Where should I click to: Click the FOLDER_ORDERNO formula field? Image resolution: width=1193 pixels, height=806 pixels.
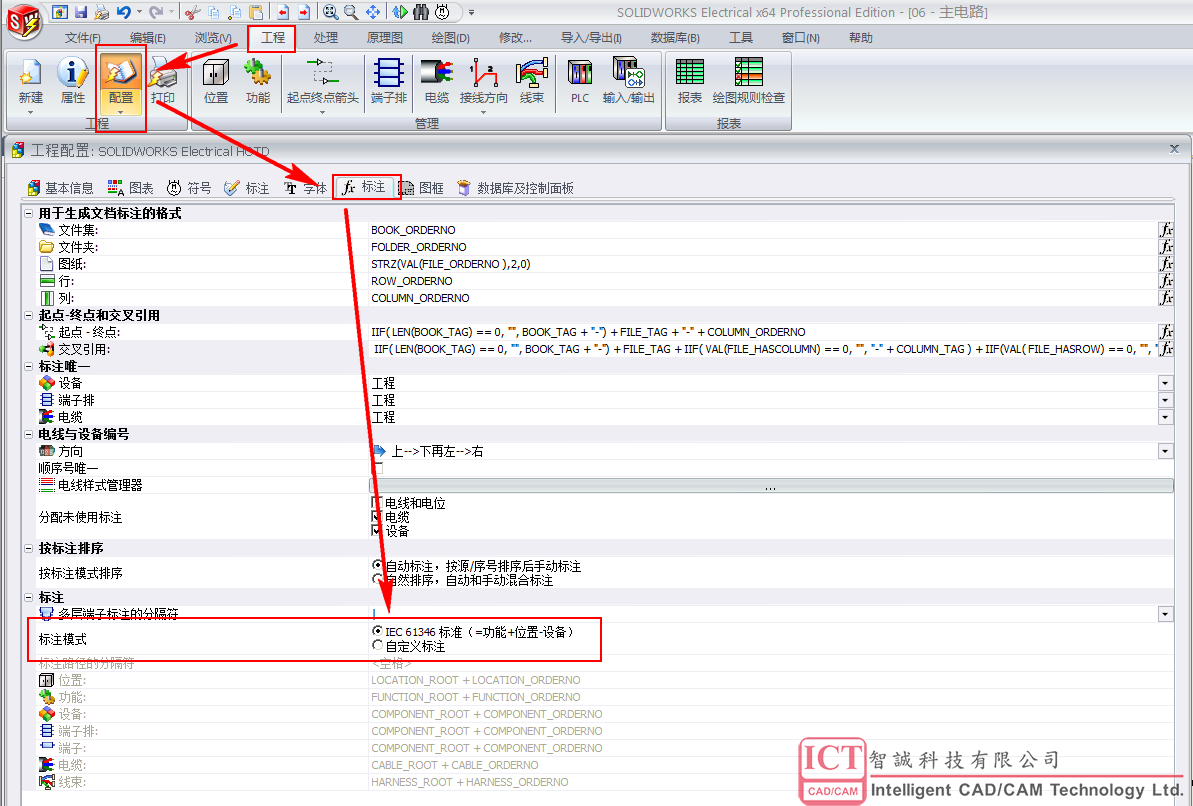(763, 247)
